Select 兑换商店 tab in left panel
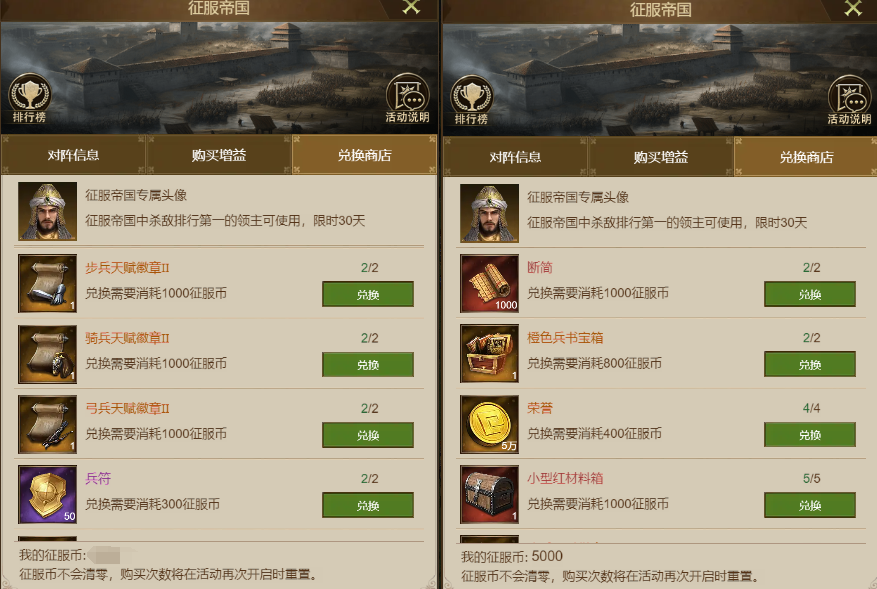The height and width of the screenshot is (589, 877). click(x=364, y=155)
